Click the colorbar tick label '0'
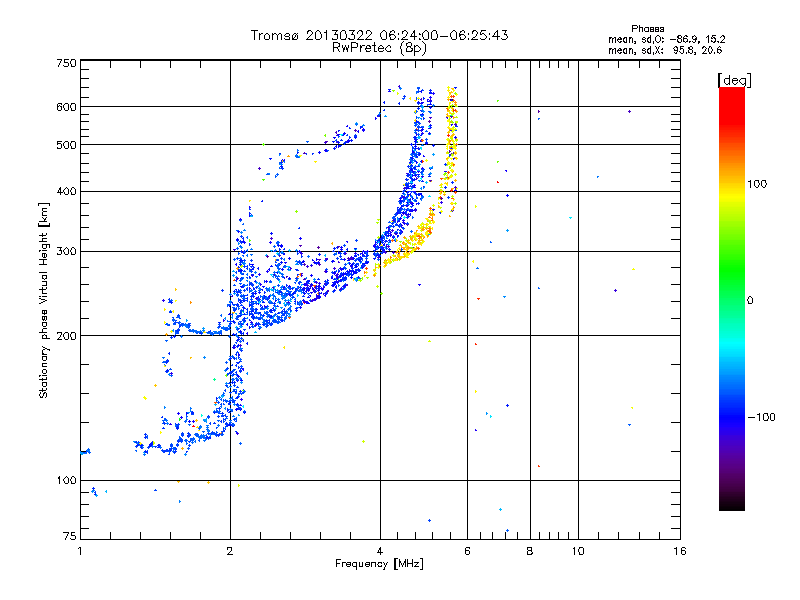Screen dimensions: 800x600 point(750,301)
